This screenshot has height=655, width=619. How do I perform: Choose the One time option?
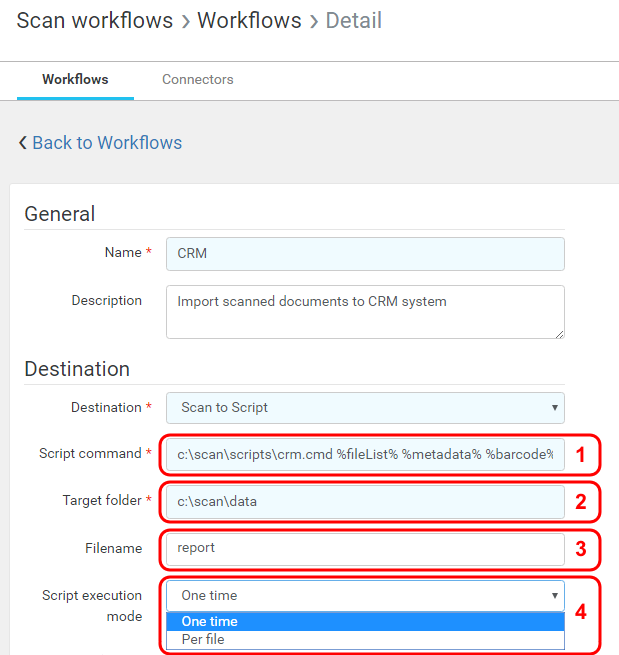click(210, 622)
